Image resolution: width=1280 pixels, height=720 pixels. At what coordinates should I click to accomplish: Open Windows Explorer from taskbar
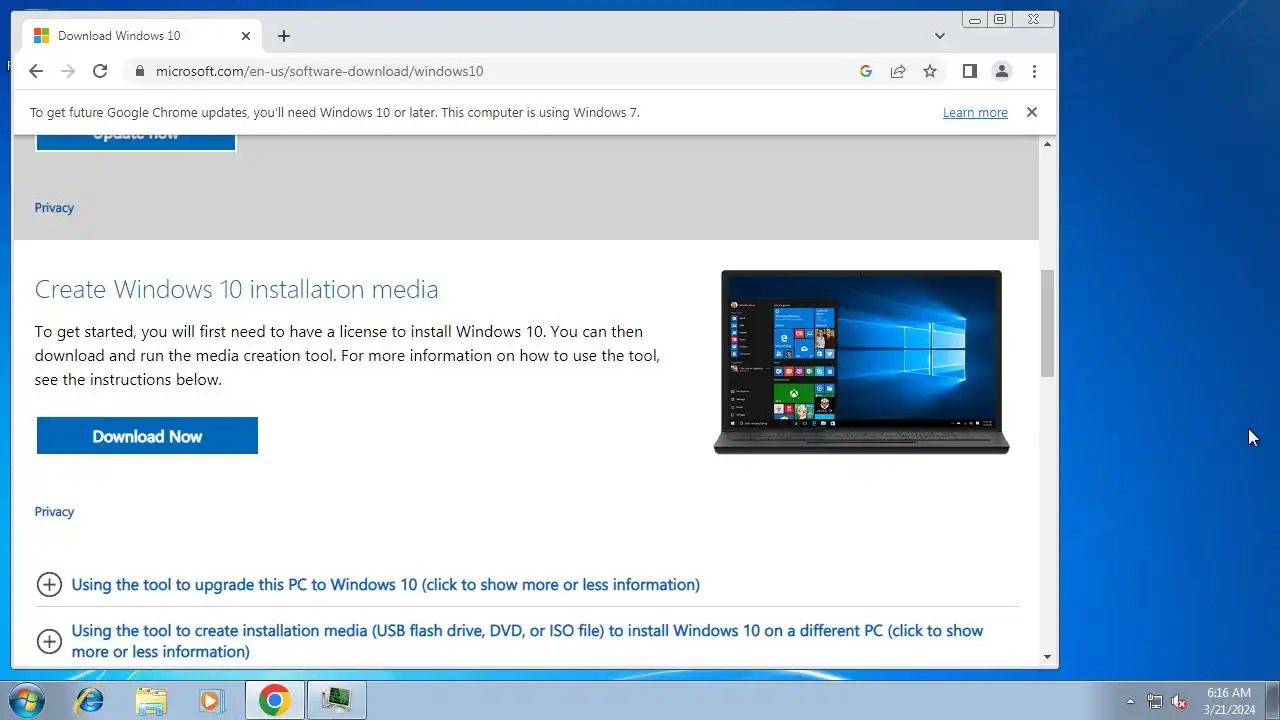click(x=151, y=700)
